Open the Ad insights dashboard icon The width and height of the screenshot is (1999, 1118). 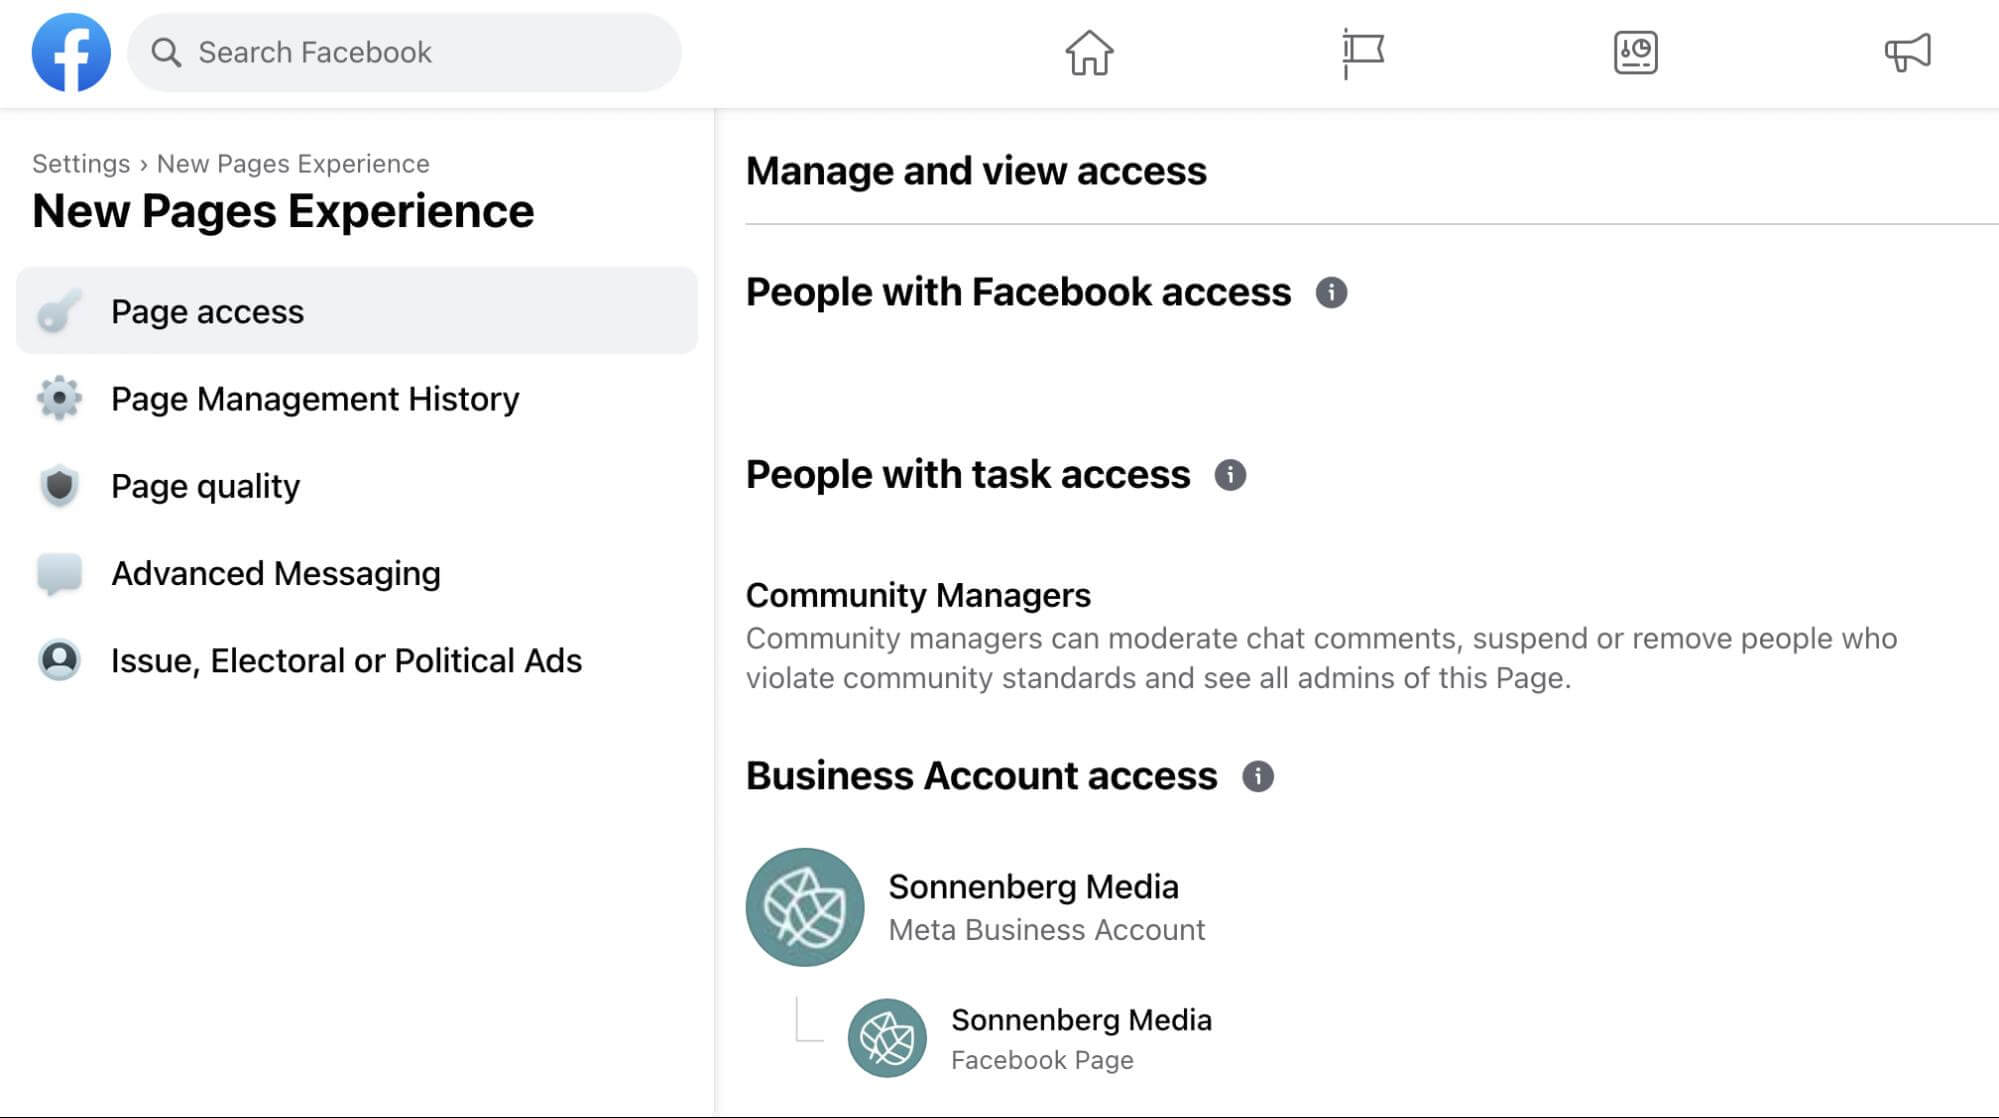pyautogui.click(x=1635, y=51)
